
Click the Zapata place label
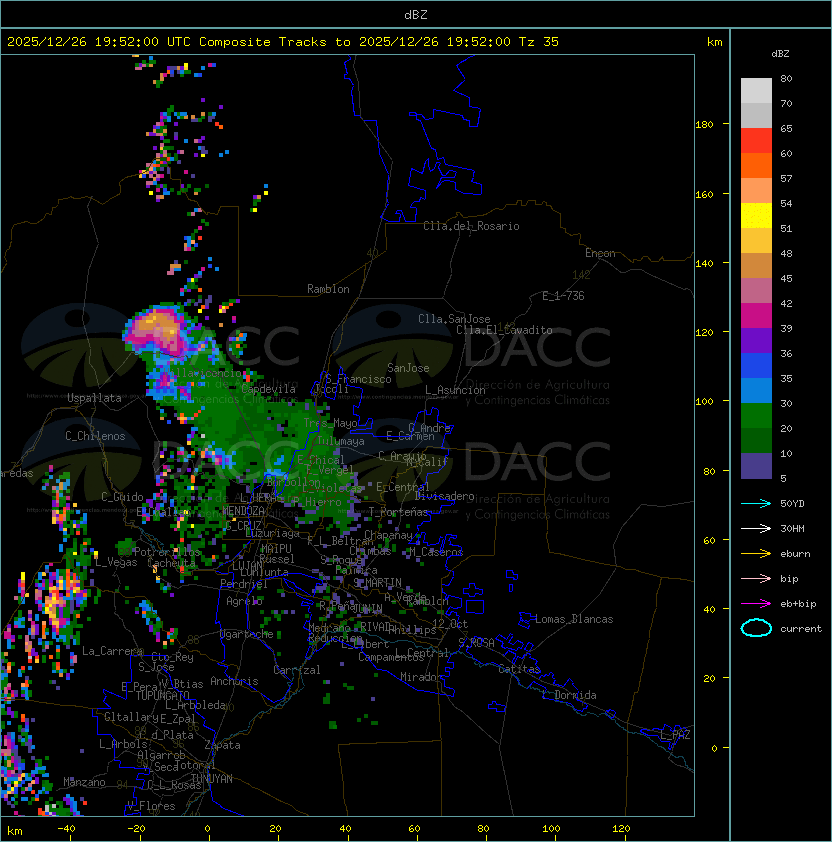(x=222, y=745)
